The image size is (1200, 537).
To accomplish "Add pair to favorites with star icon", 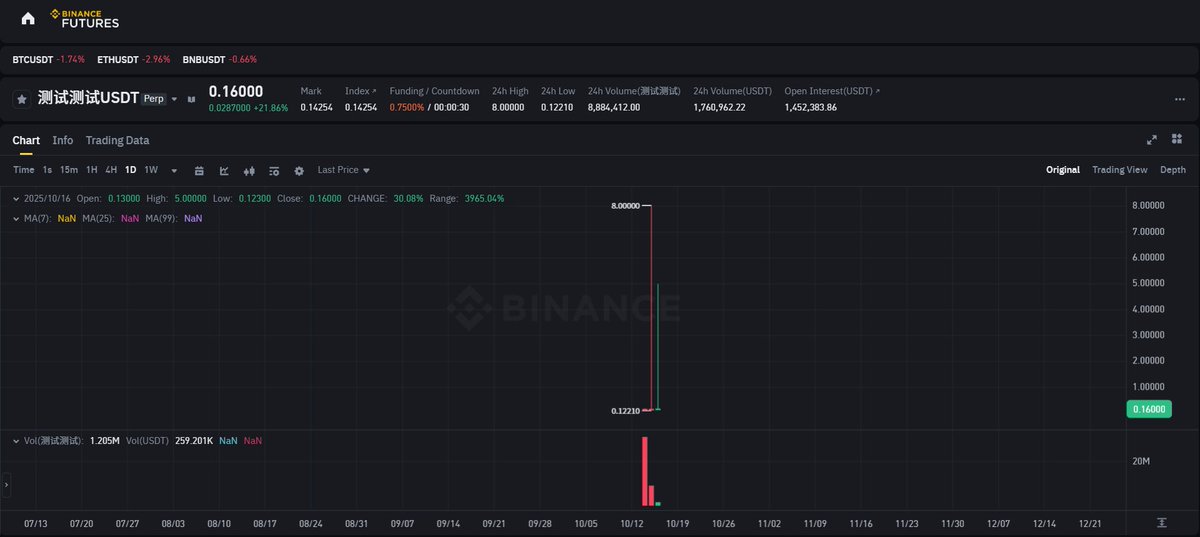I will (21, 99).
